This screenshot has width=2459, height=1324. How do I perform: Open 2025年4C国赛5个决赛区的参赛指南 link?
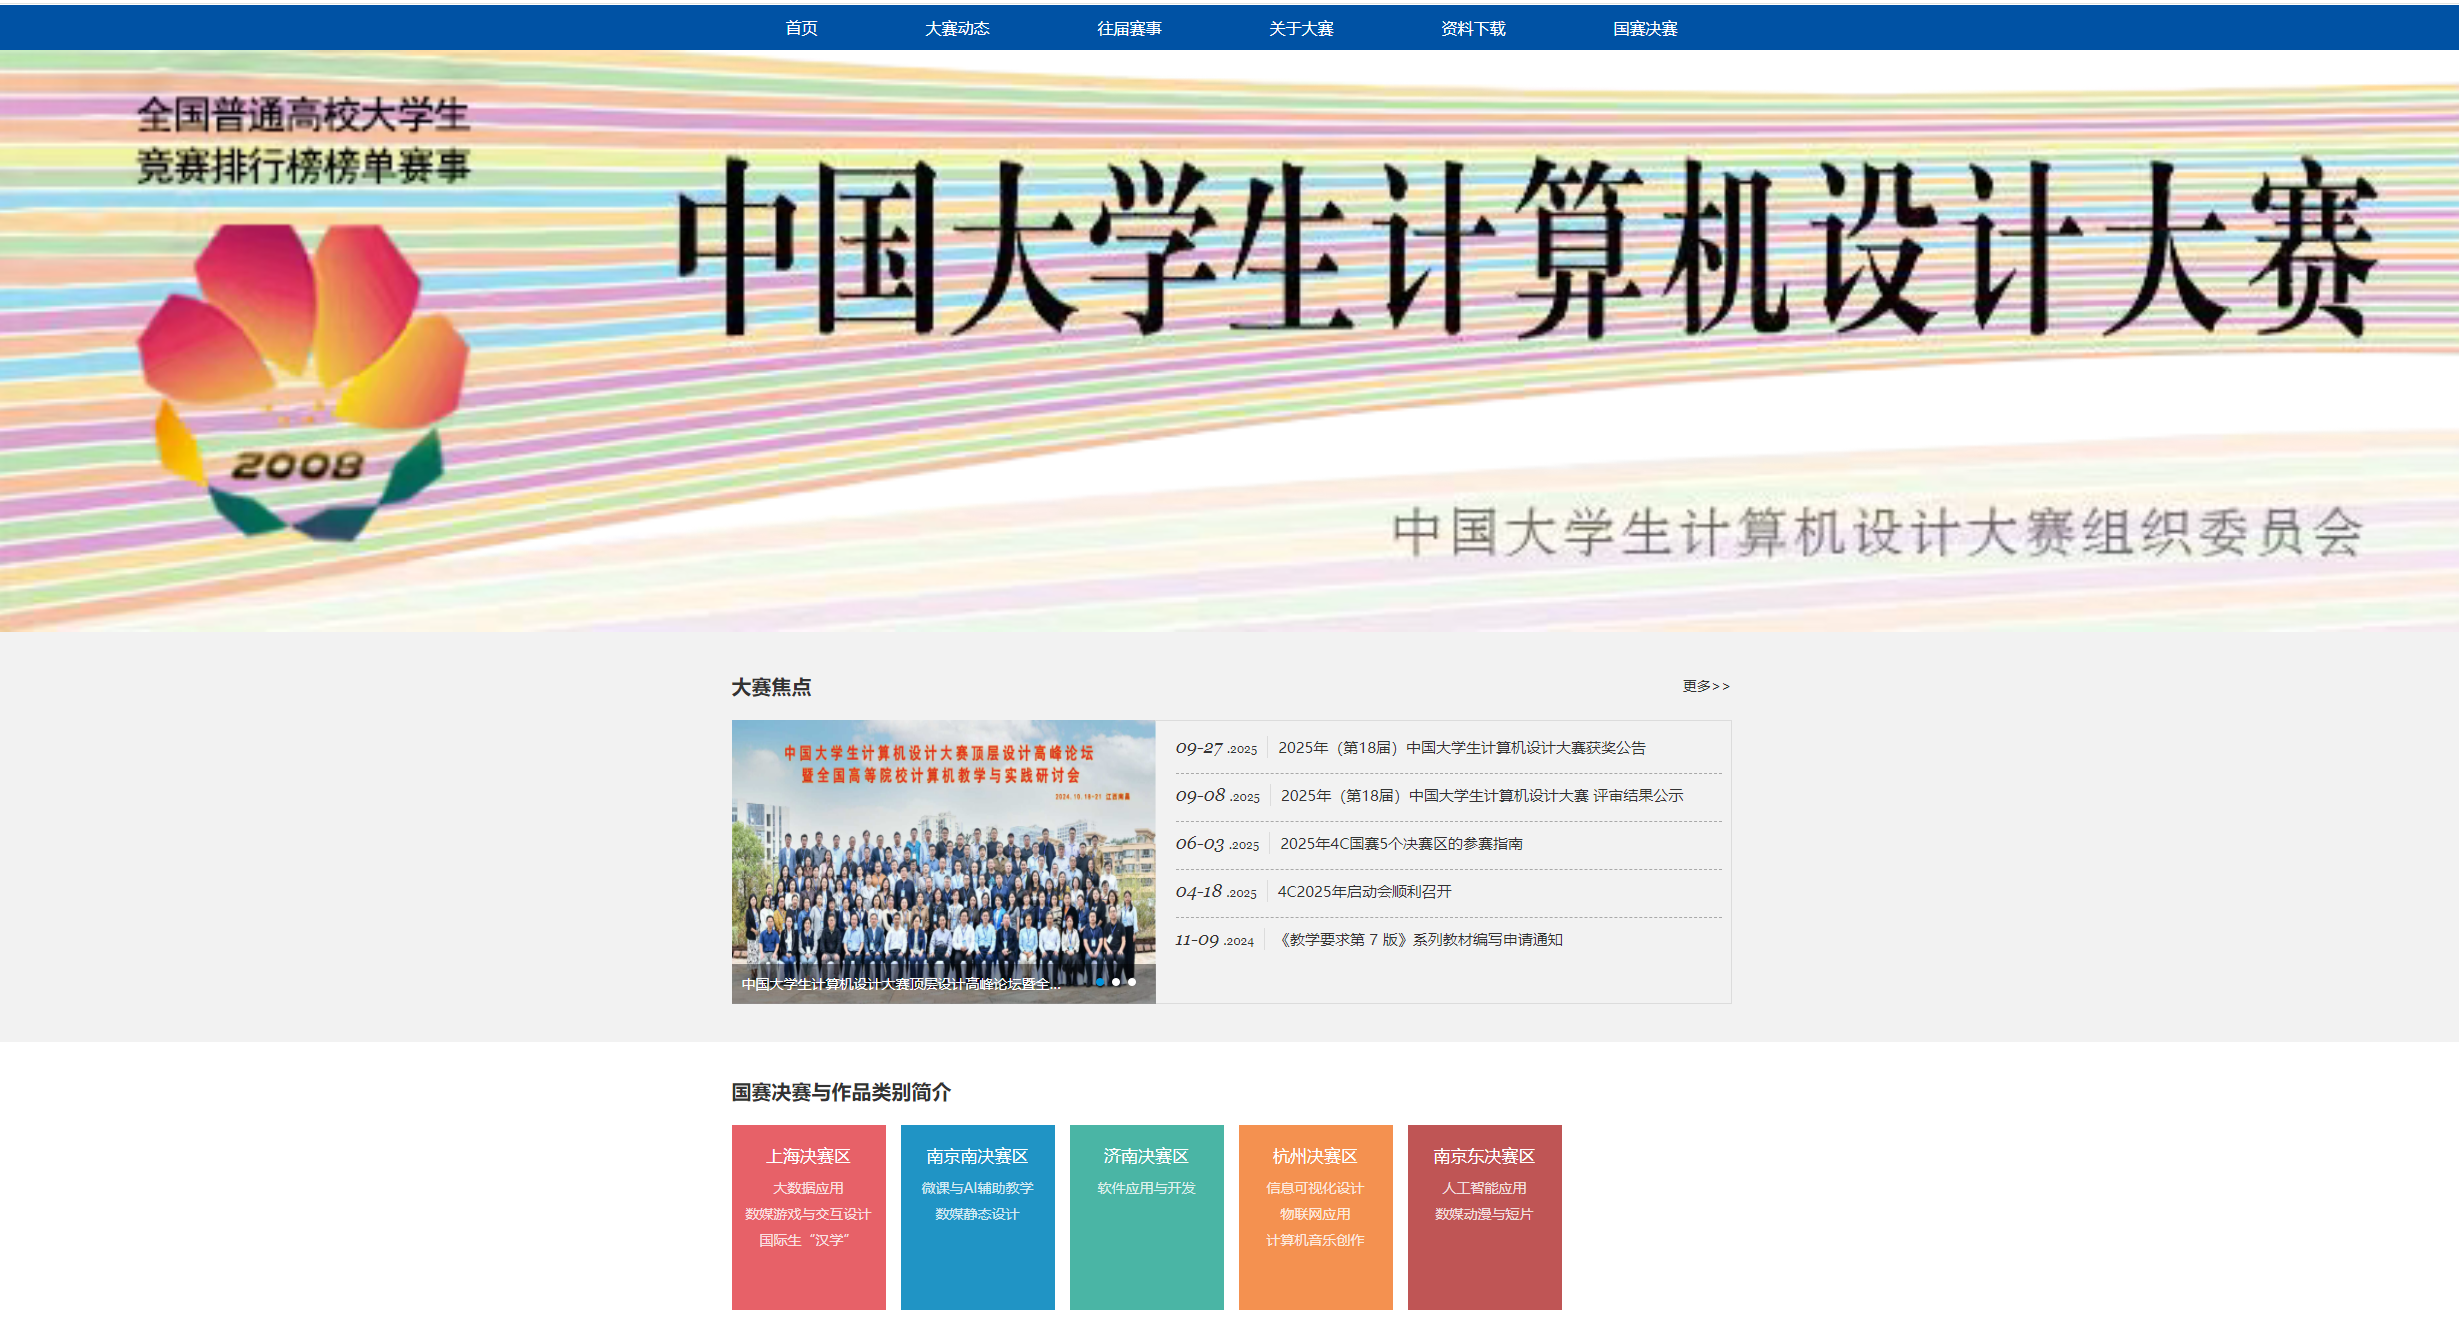(1401, 844)
